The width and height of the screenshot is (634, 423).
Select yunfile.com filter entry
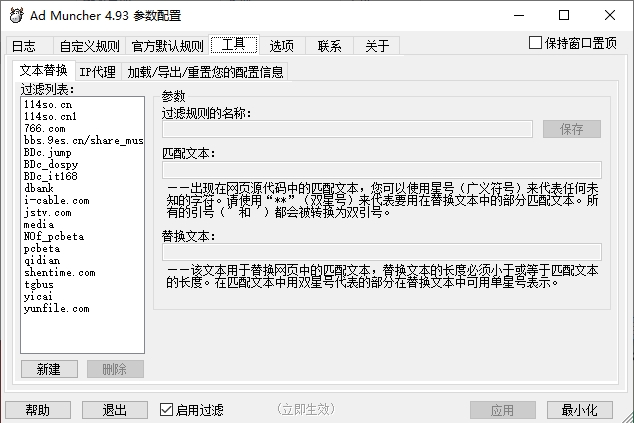point(82,309)
